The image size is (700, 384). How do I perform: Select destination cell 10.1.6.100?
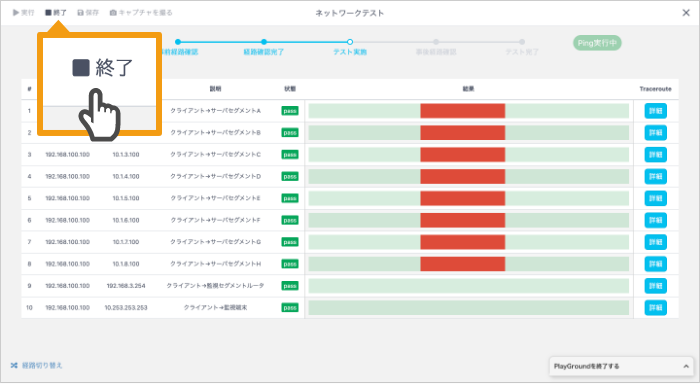(126, 220)
